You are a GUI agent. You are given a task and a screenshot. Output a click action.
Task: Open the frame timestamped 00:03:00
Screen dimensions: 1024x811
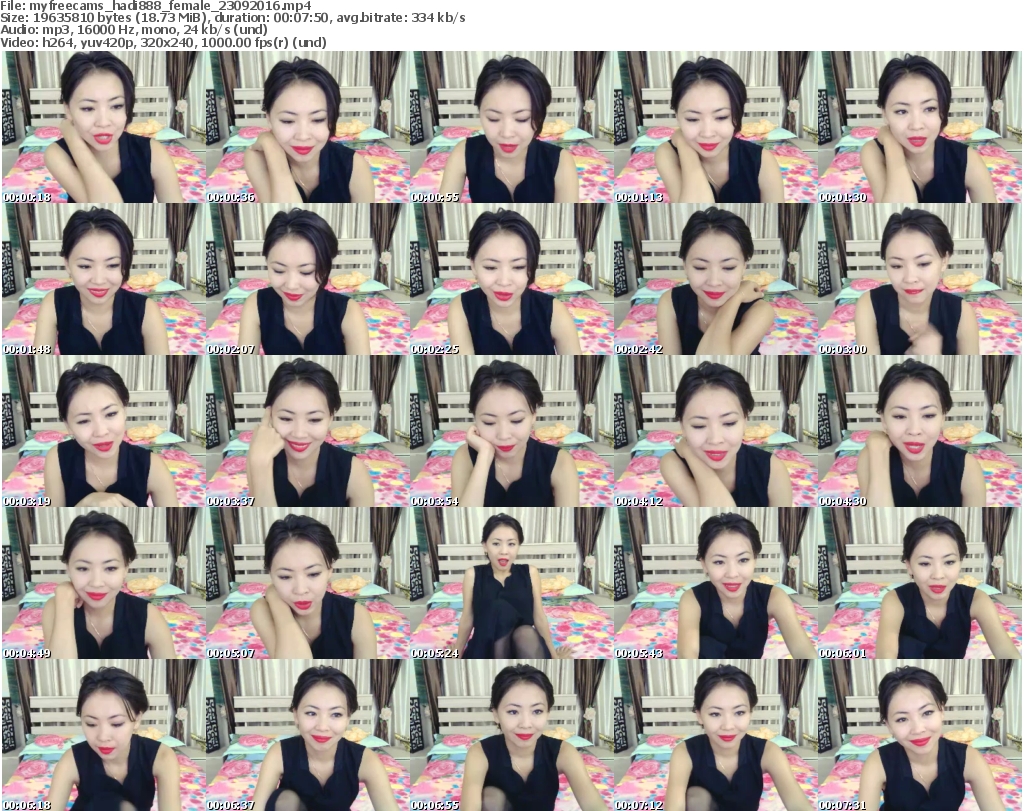pyautogui.click(x=920, y=279)
